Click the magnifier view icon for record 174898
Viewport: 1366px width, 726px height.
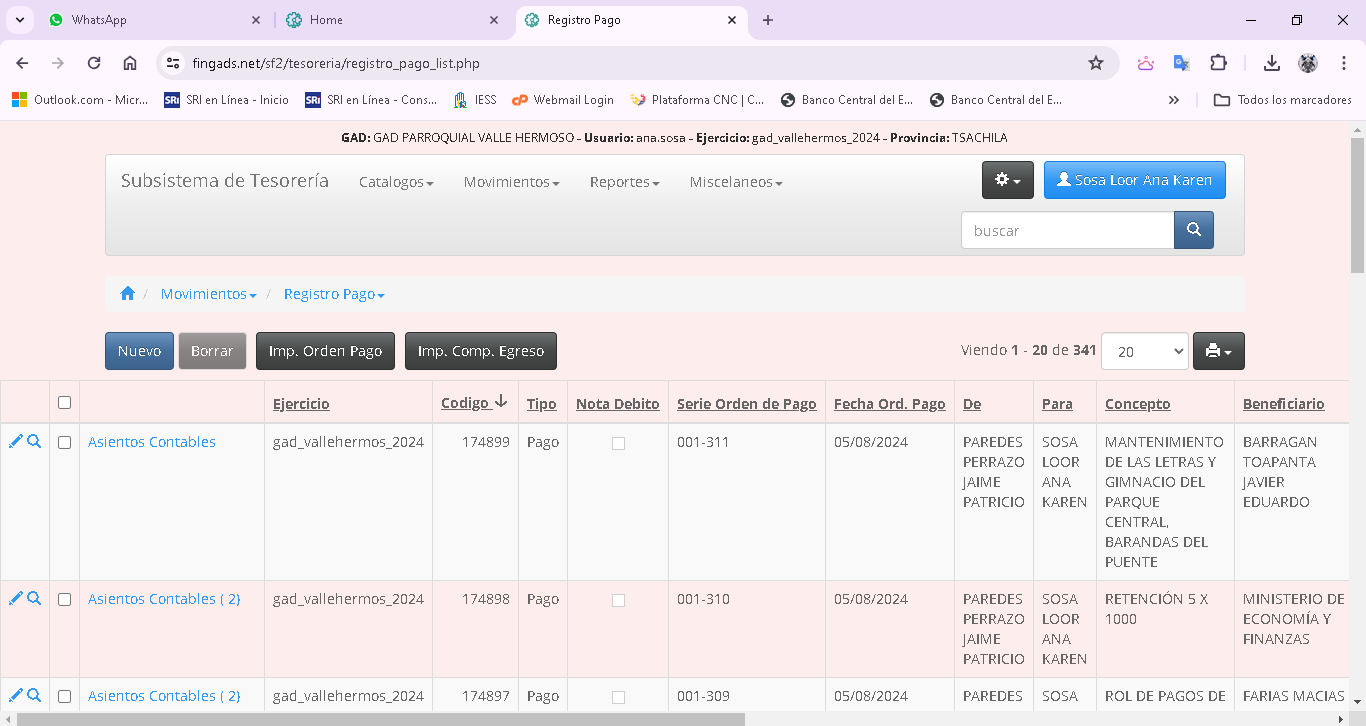(x=34, y=599)
